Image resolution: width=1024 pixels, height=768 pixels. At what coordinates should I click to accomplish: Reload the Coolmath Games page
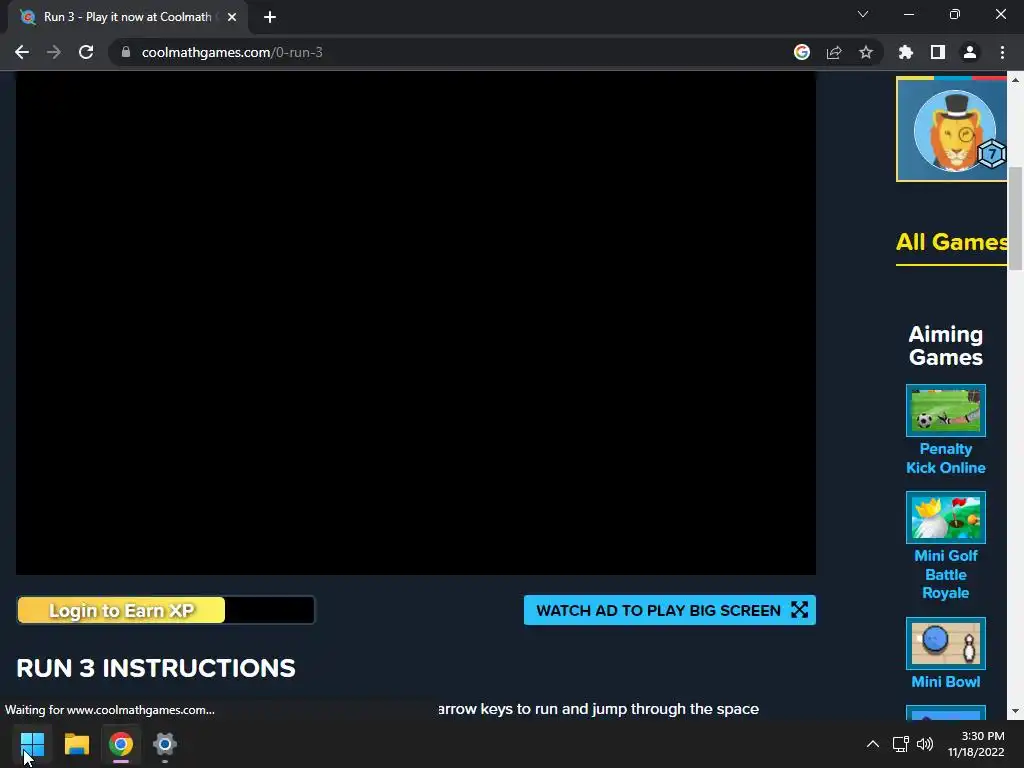(86, 52)
